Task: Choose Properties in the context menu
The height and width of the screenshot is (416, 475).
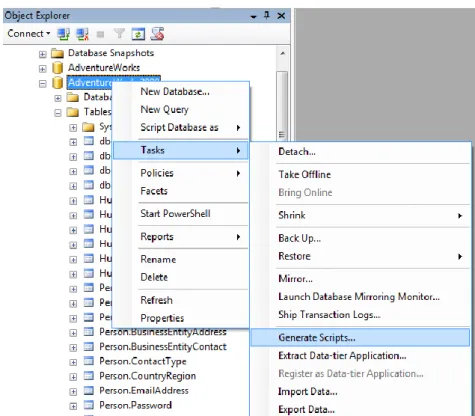Action: tap(181, 318)
